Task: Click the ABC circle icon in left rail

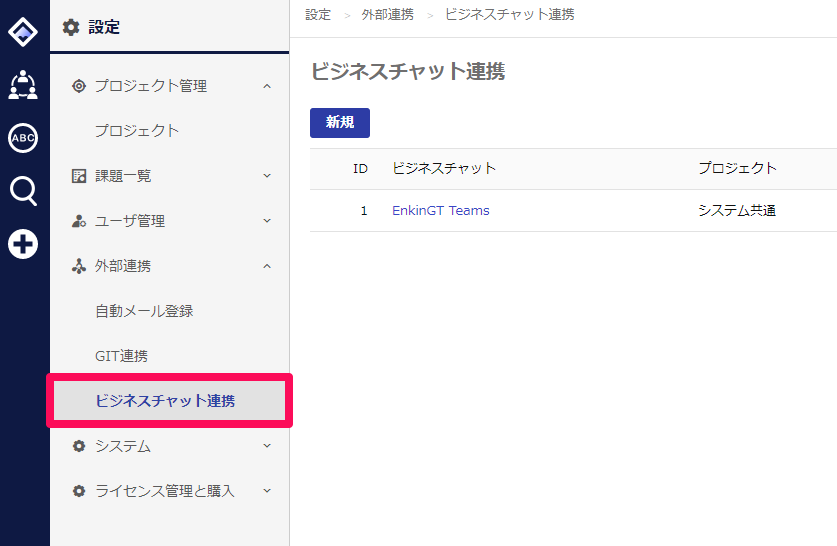Action: click(x=23, y=138)
